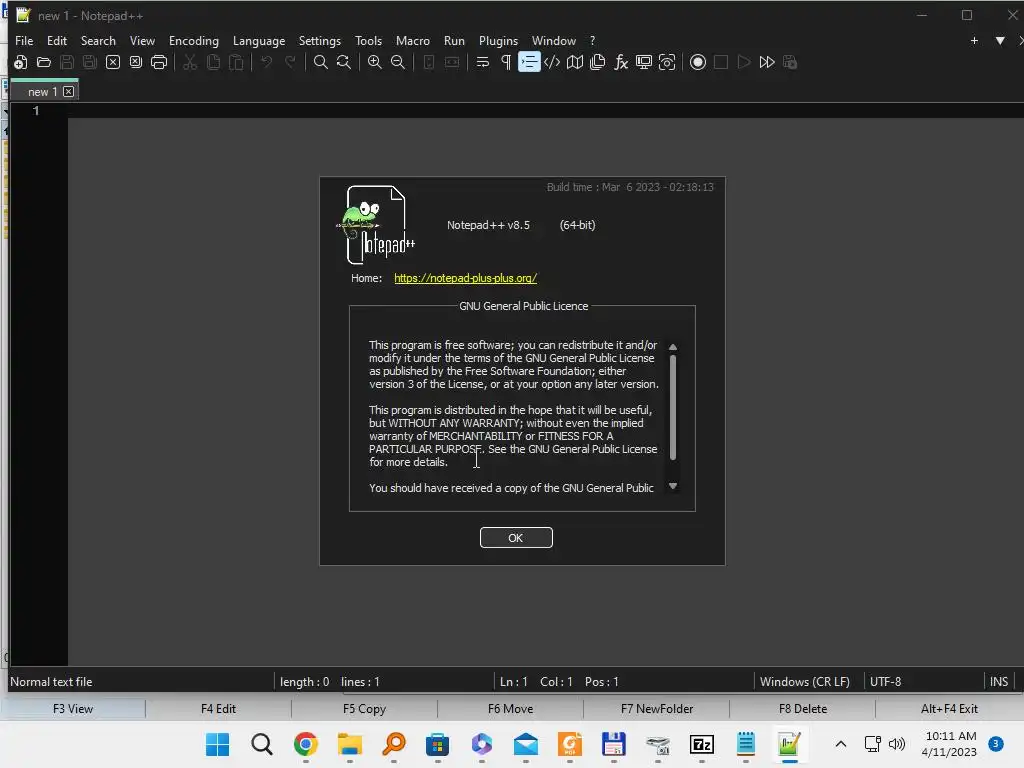Click the licence text scroll-up arrow
The width and height of the screenshot is (1024, 768).
[x=673, y=347]
